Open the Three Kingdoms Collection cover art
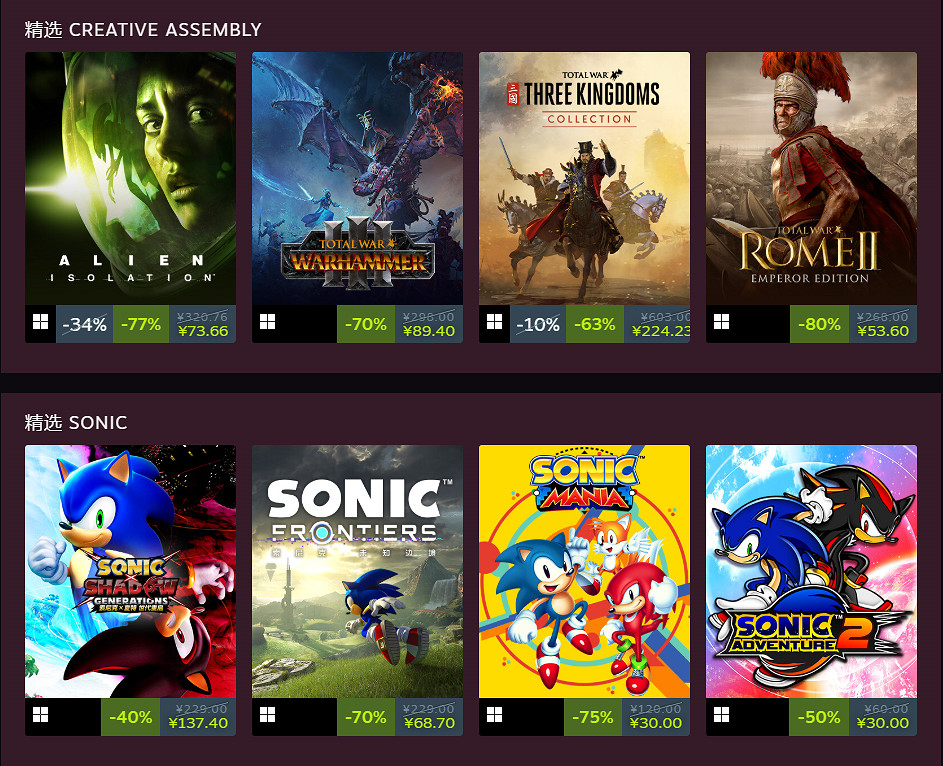 [x=585, y=179]
